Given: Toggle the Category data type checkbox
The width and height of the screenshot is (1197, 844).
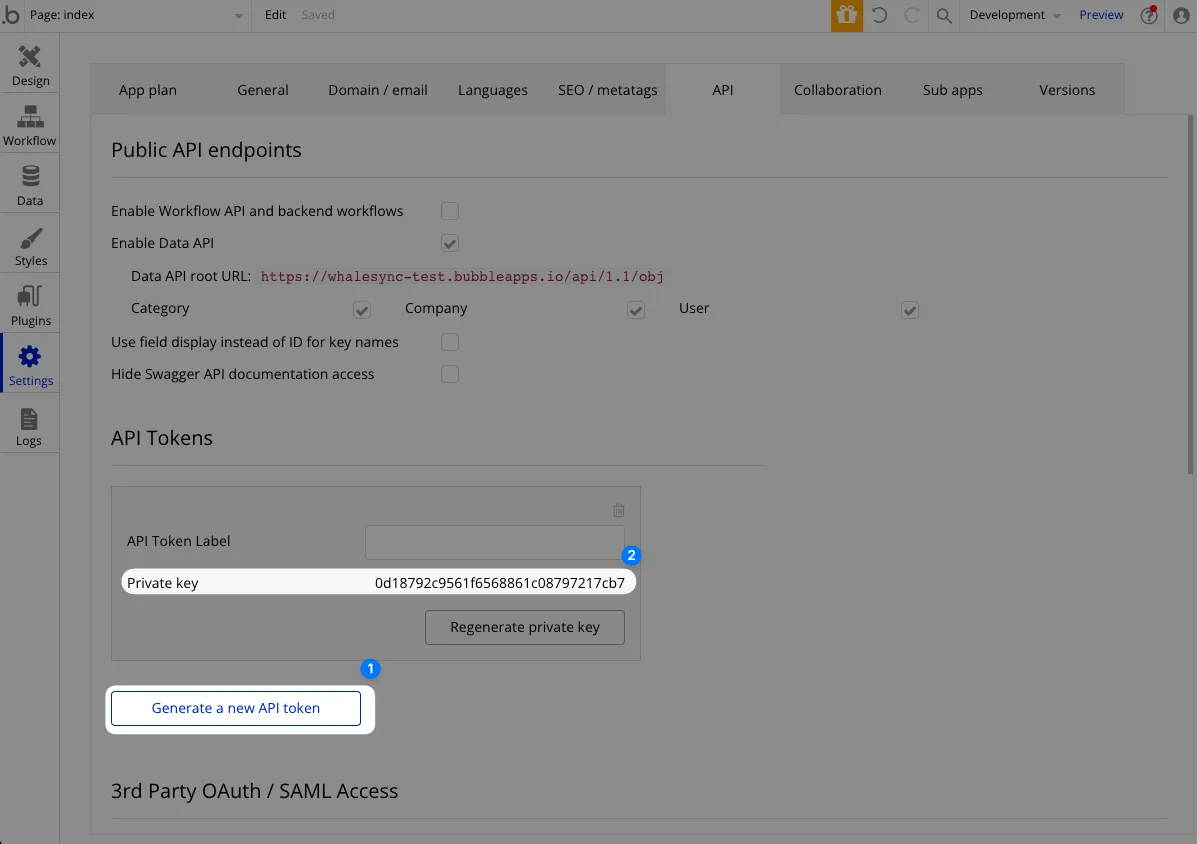Looking at the screenshot, I should 362,310.
